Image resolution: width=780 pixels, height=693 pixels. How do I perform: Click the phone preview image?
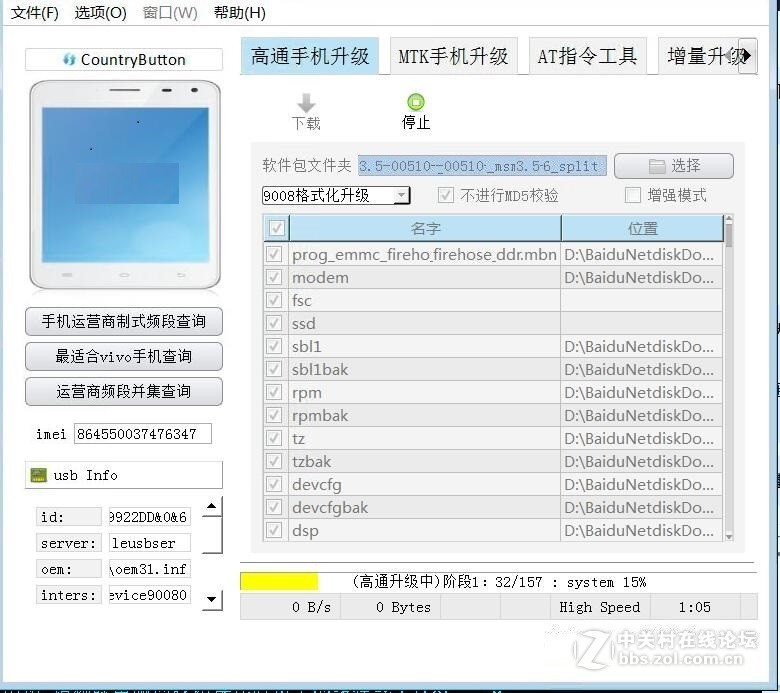point(125,185)
